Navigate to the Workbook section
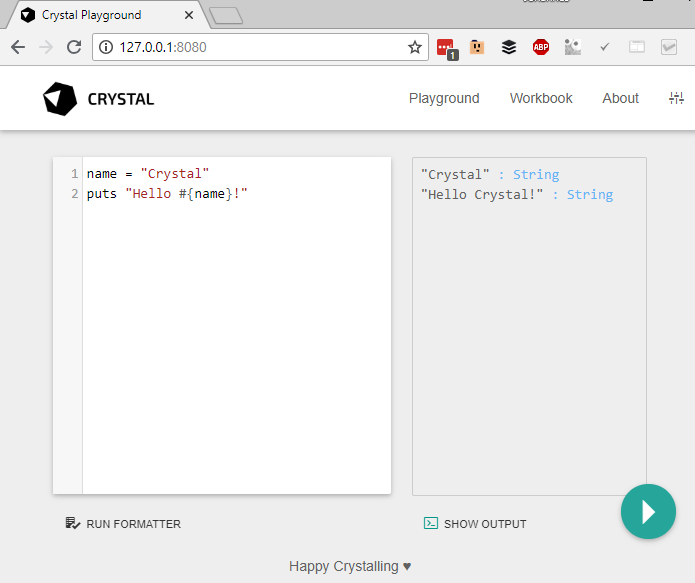 click(x=541, y=98)
